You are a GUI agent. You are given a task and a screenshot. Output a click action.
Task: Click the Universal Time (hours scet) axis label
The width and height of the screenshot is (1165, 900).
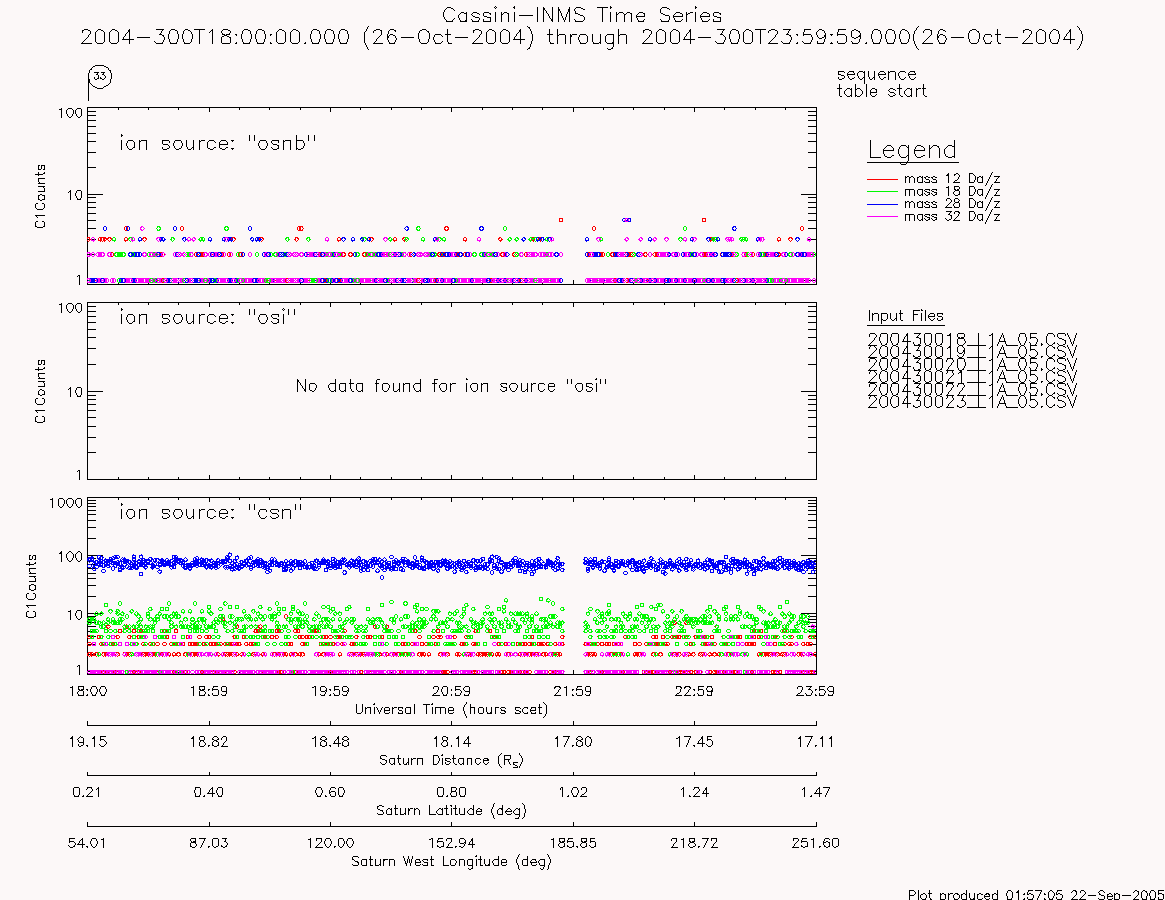452,710
